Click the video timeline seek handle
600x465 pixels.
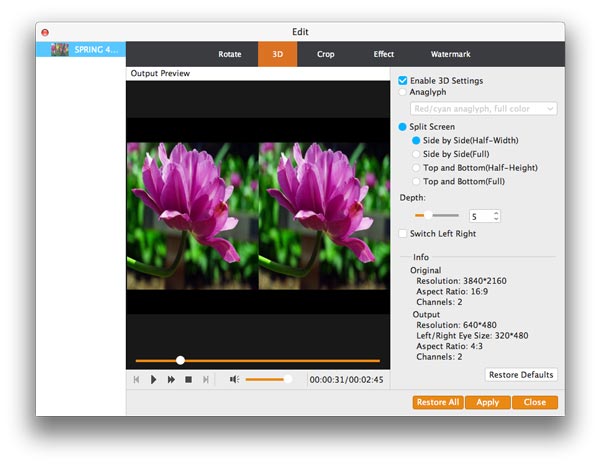(x=180, y=360)
